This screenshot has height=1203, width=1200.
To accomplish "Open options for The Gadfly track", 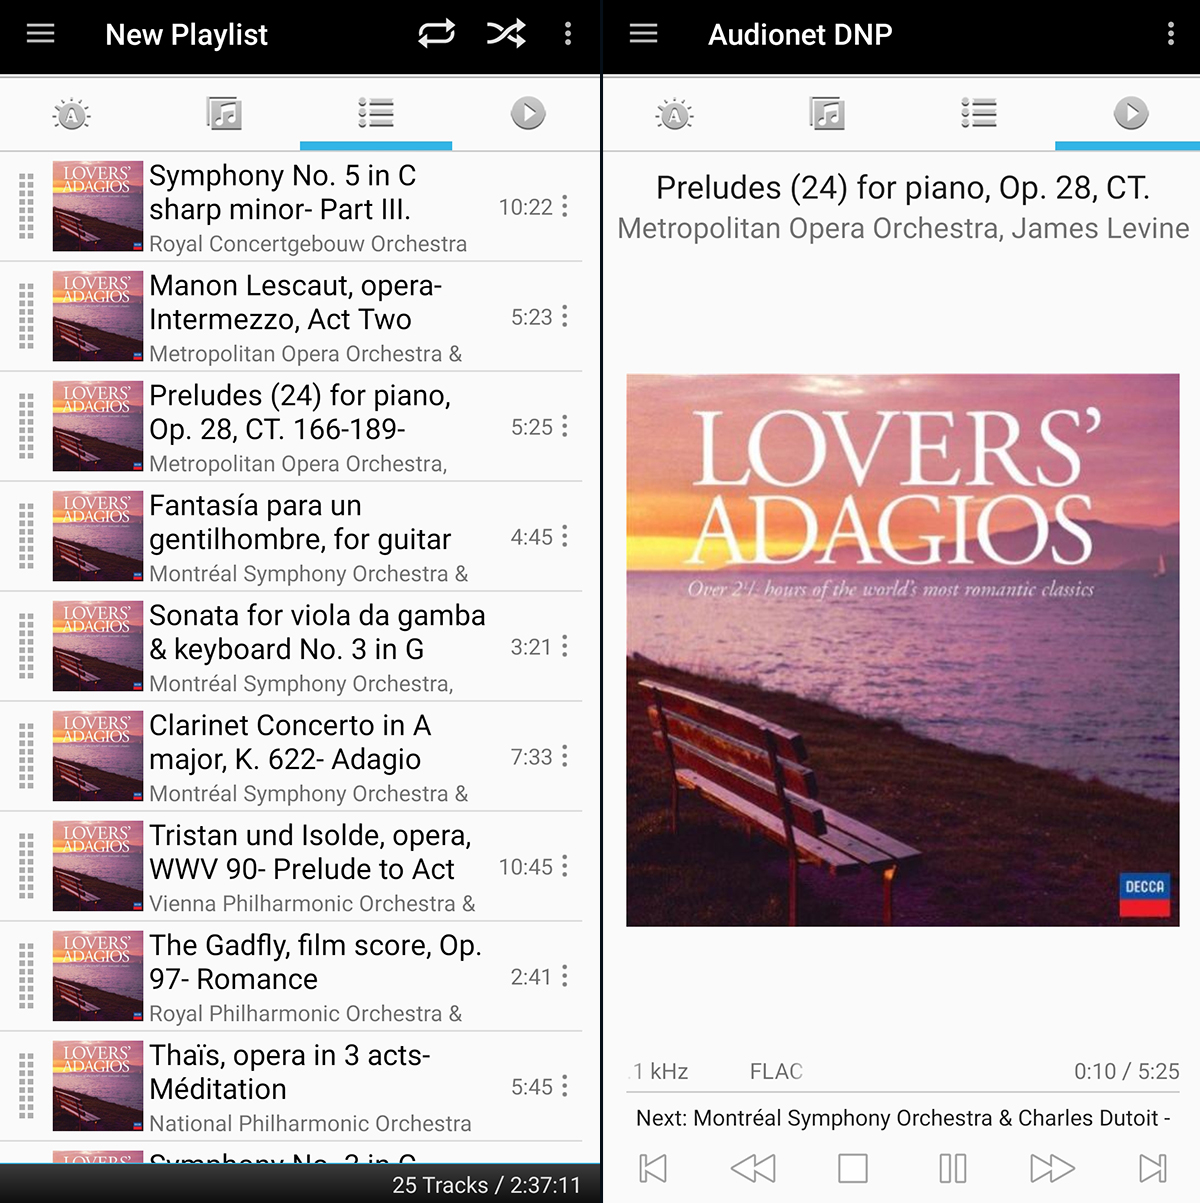I will point(565,977).
